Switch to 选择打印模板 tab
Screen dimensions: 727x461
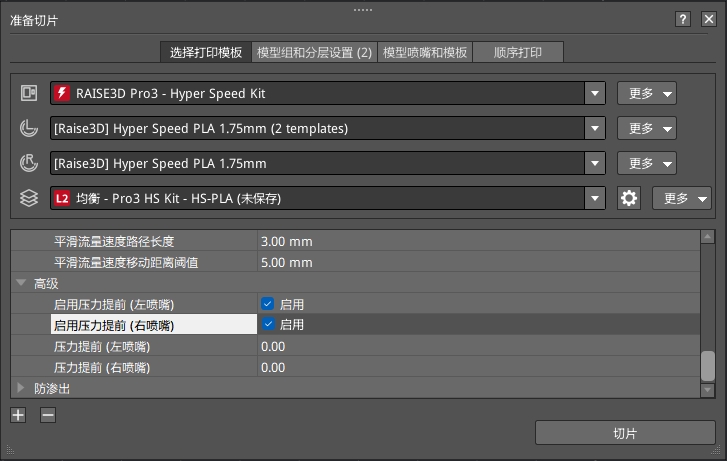pos(206,52)
